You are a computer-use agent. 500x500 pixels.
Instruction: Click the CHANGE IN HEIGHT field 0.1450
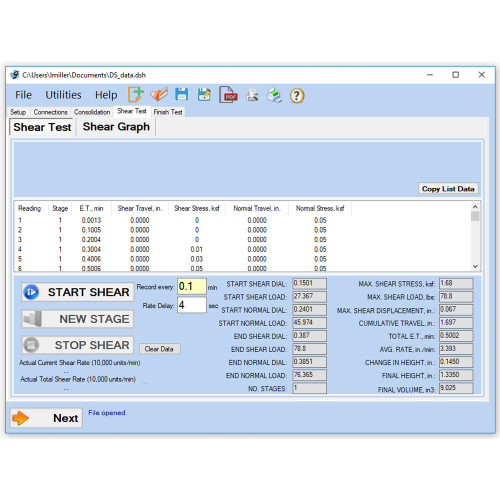pos(456,362)
